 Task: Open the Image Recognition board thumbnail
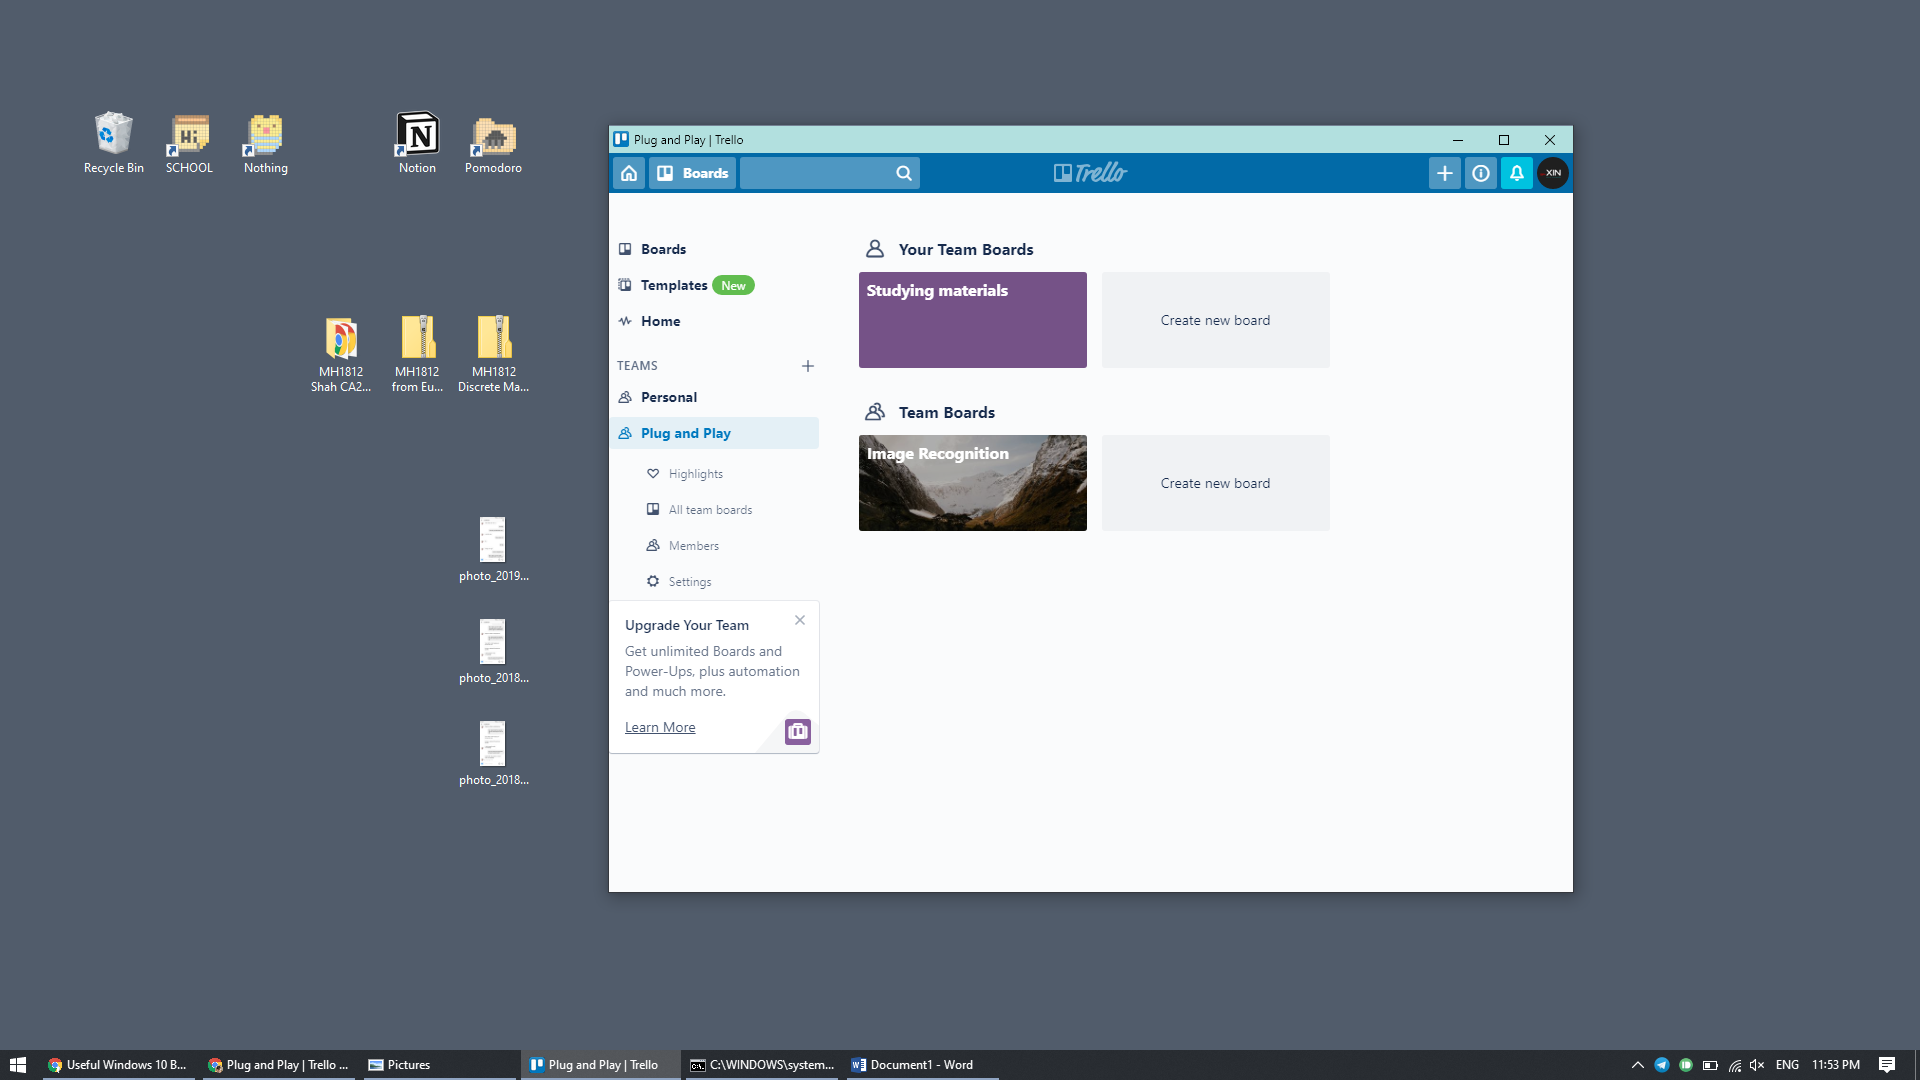pos(972,482)
